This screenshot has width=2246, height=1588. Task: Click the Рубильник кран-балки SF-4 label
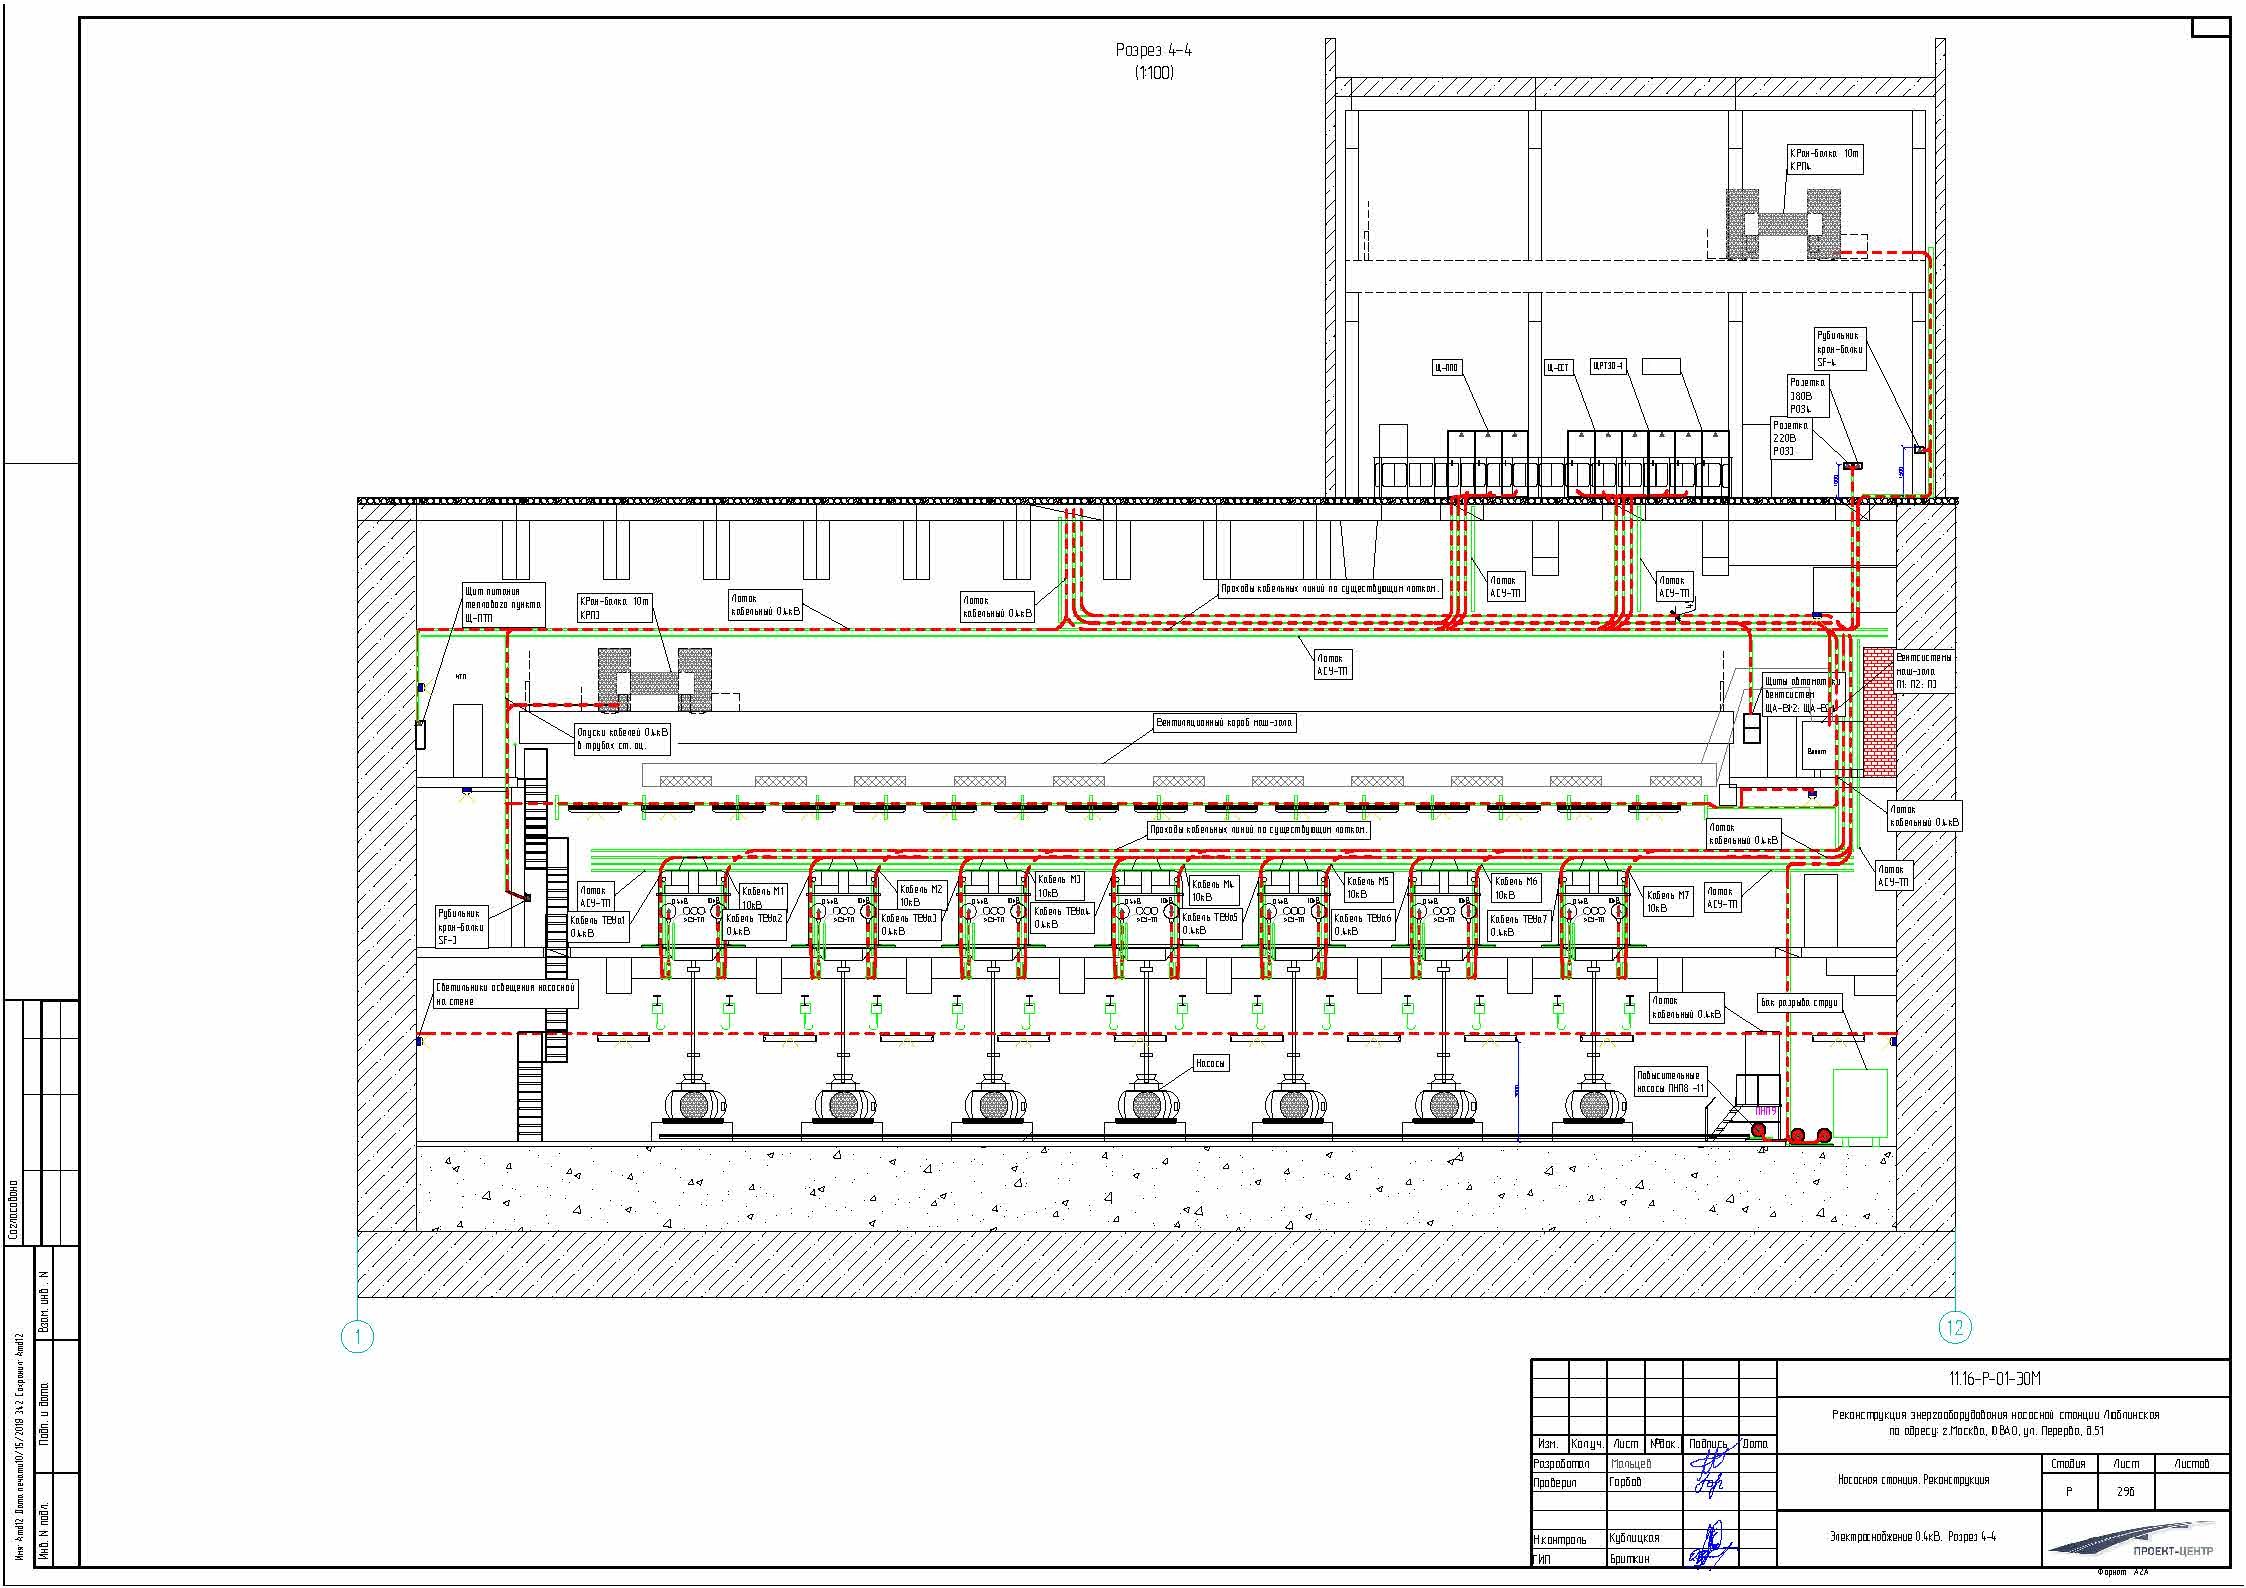1840,349
